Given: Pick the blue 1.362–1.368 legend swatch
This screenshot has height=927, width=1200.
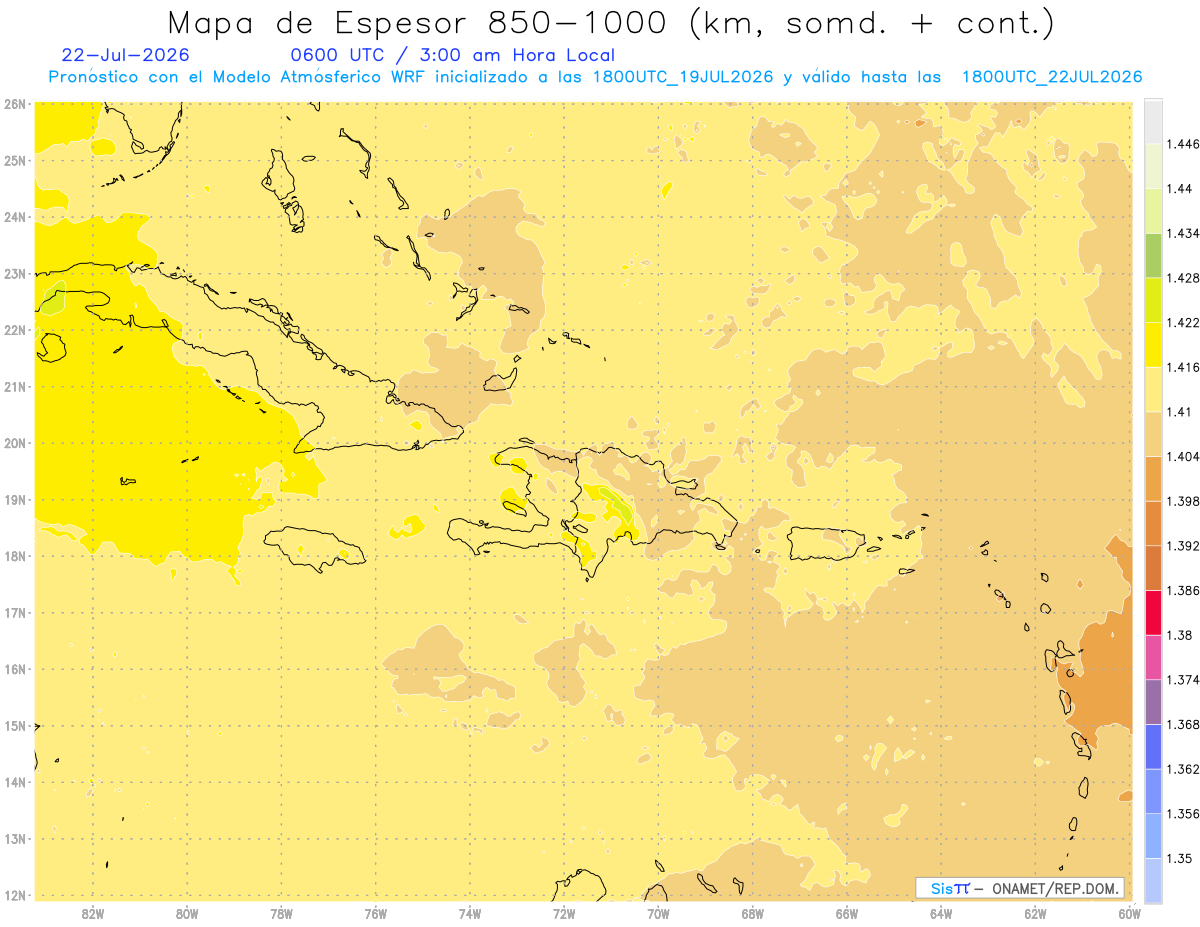Looking at the screenshot, I should click(x=1153, y=747).
